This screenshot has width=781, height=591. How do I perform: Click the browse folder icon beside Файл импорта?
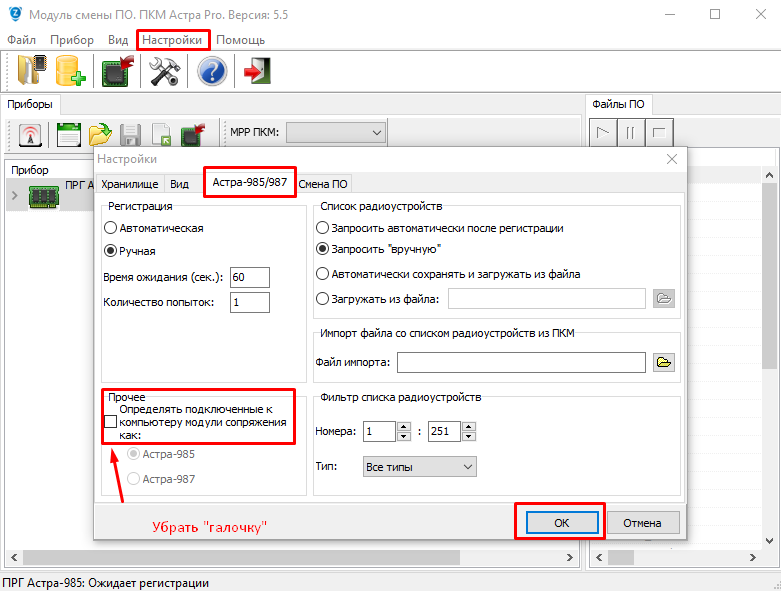coord(664,362)
